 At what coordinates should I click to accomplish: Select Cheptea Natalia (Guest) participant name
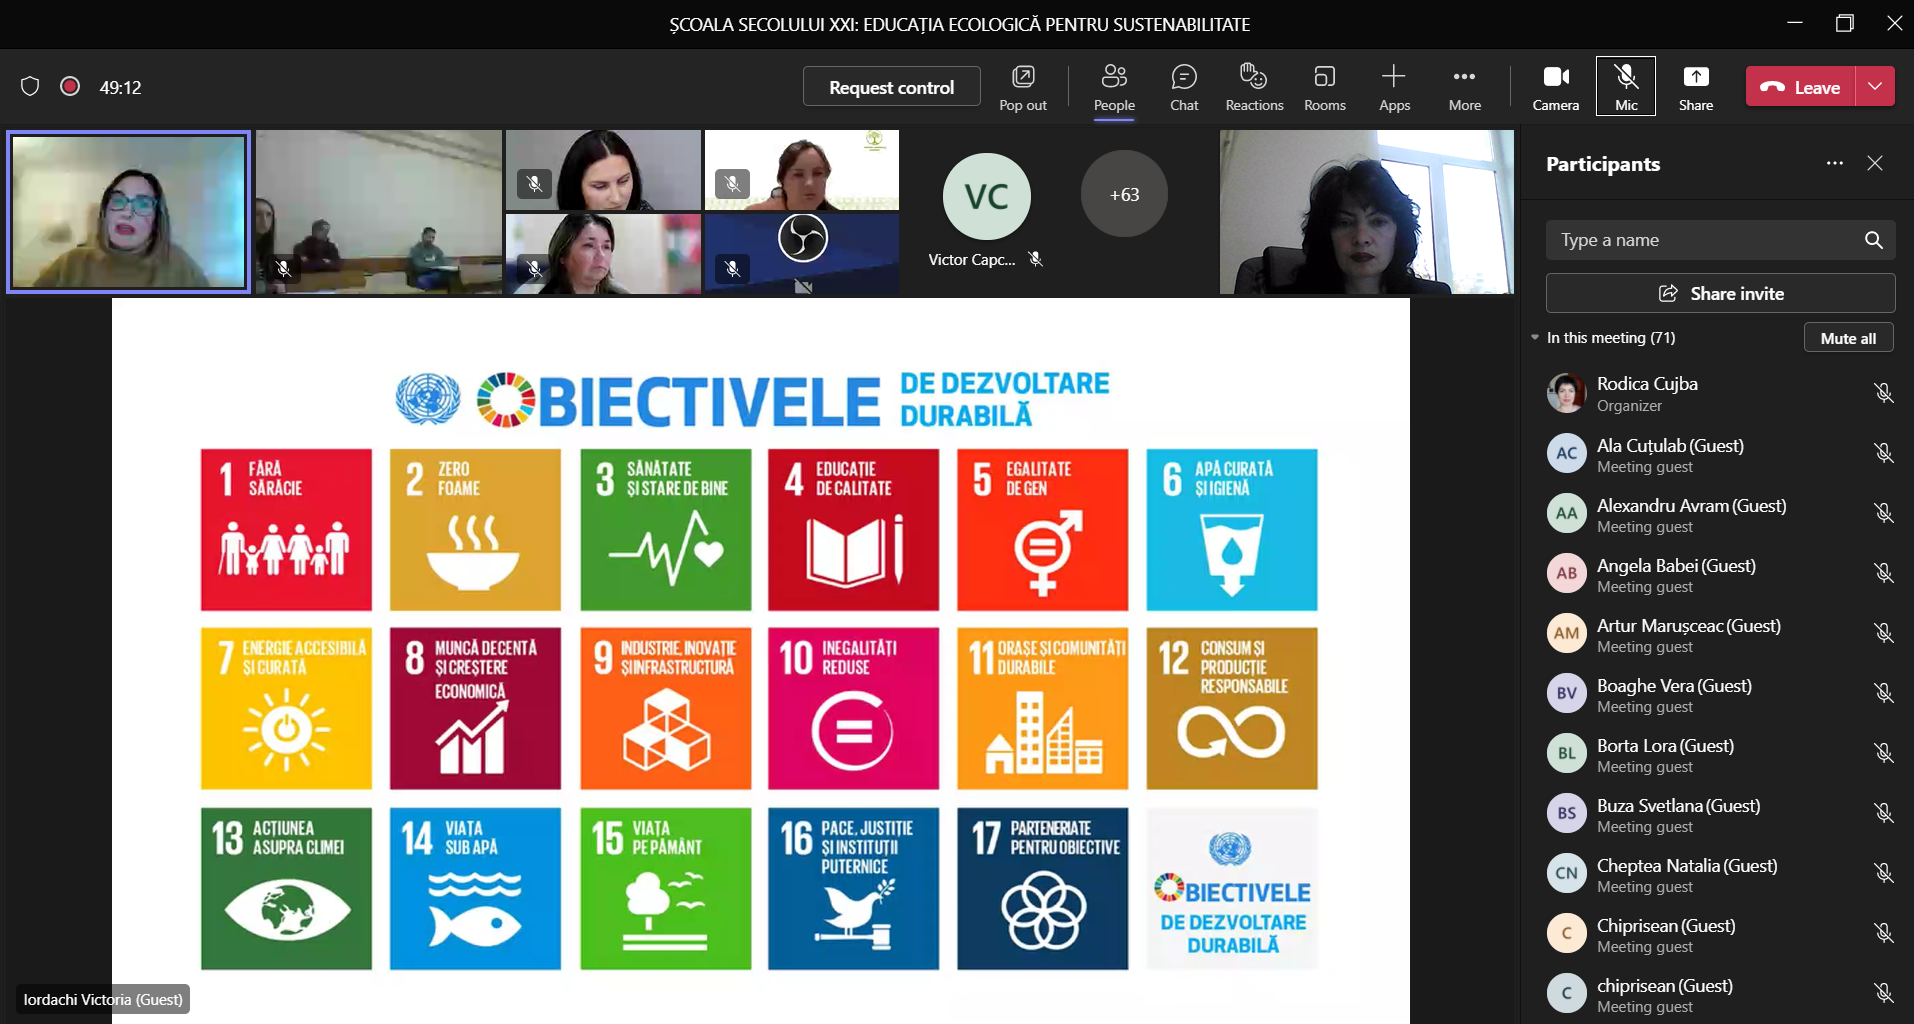point(1687,866)
